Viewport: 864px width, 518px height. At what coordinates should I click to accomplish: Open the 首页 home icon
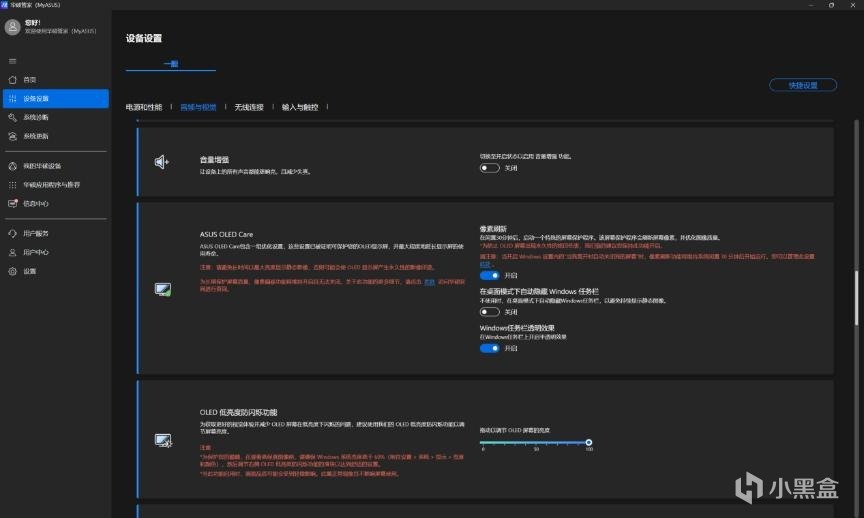click(13, 80)
